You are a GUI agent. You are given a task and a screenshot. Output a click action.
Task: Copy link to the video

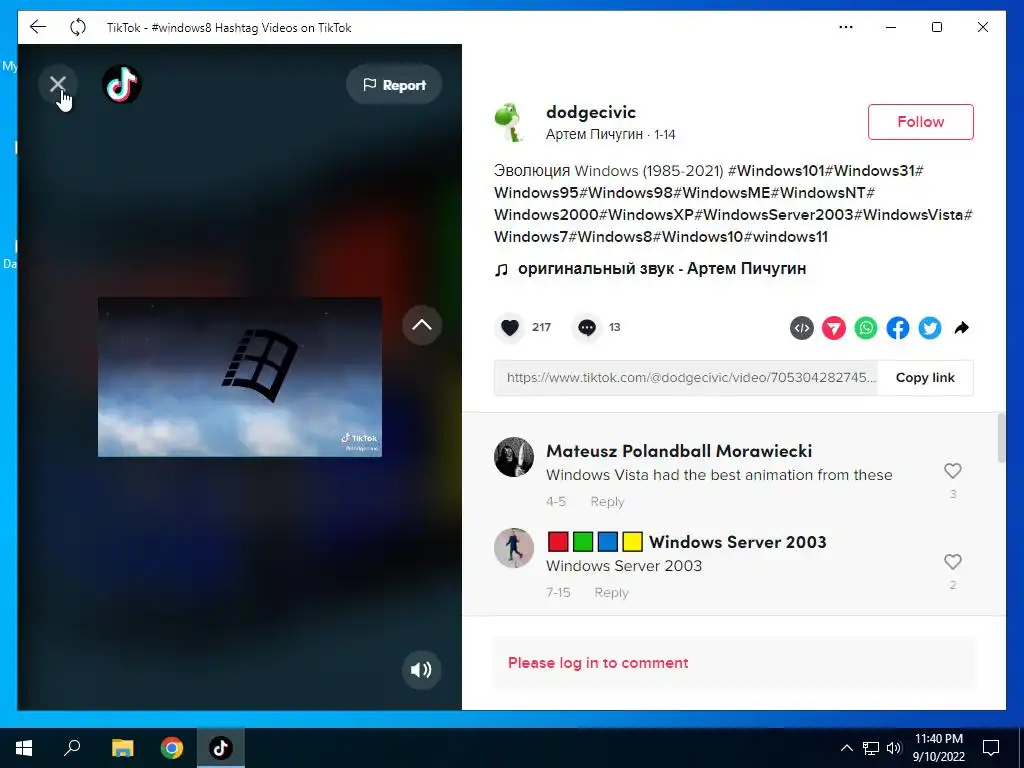tap(925, 377)
